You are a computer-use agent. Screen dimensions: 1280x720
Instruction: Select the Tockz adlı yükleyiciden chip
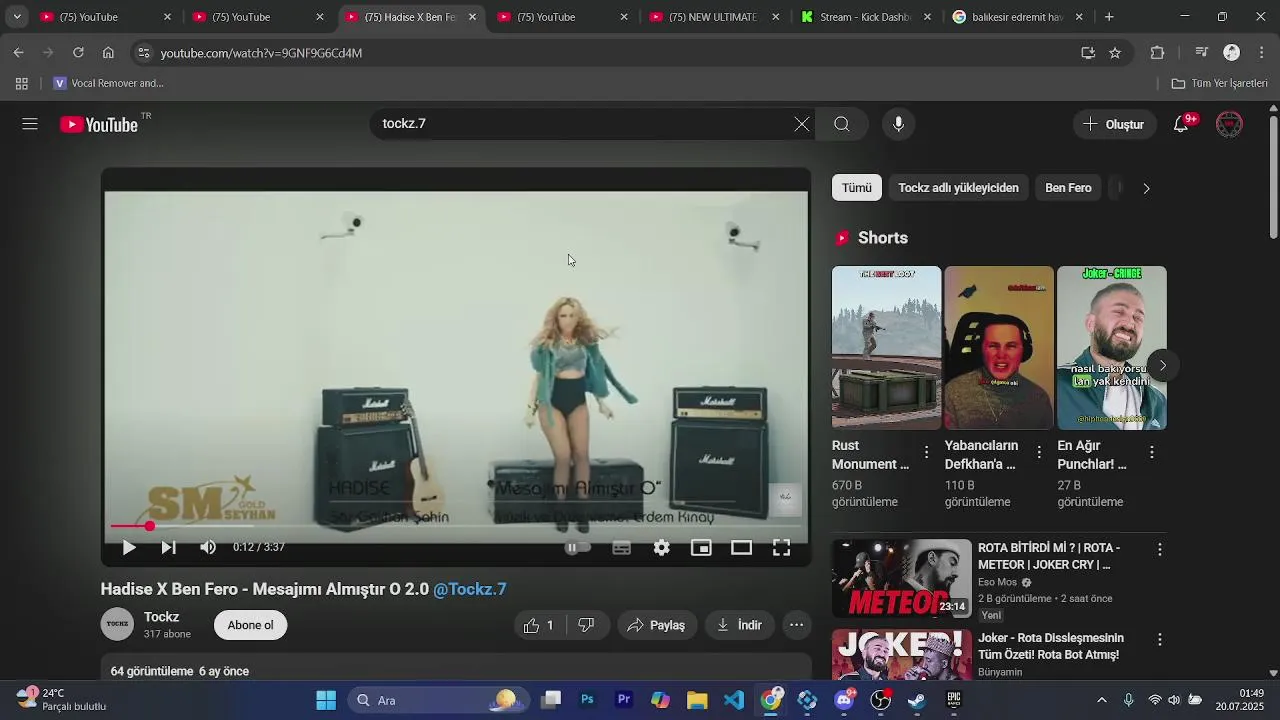[958, 188]
